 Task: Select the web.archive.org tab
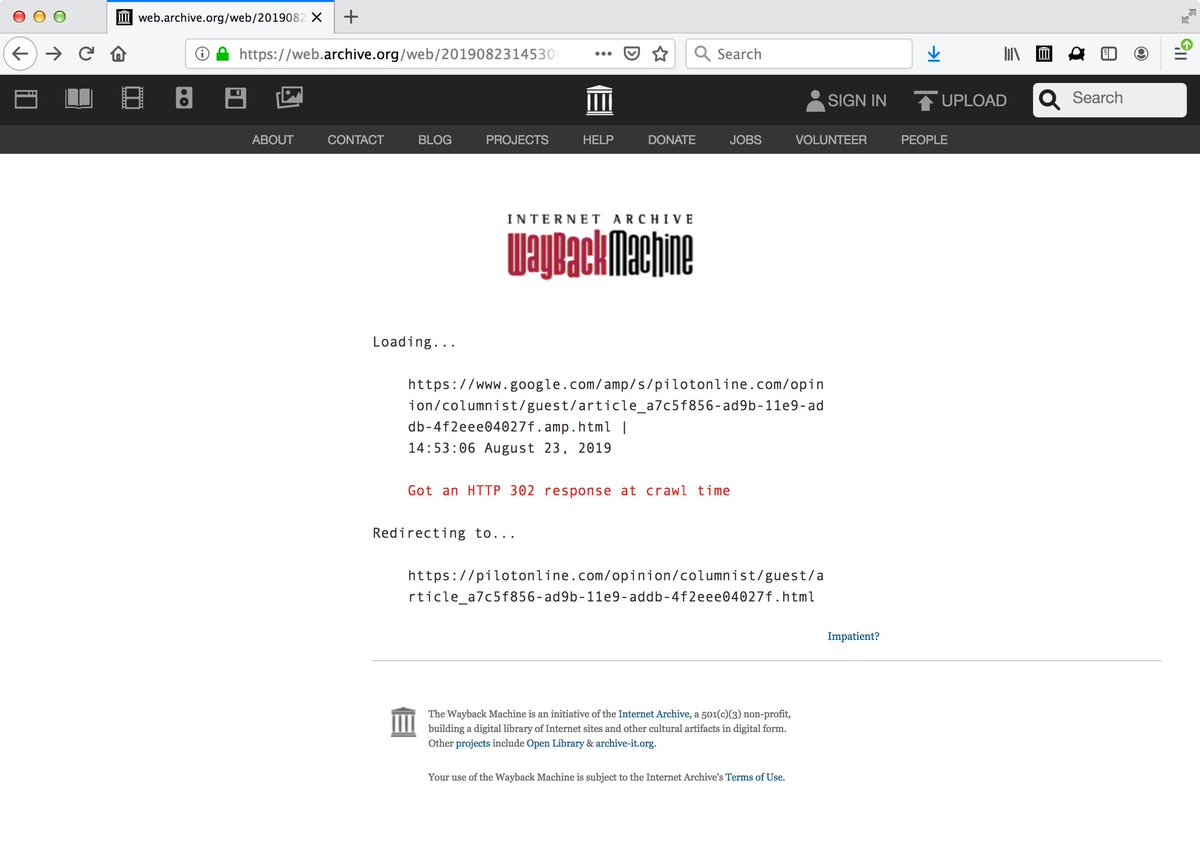point(220,17)
